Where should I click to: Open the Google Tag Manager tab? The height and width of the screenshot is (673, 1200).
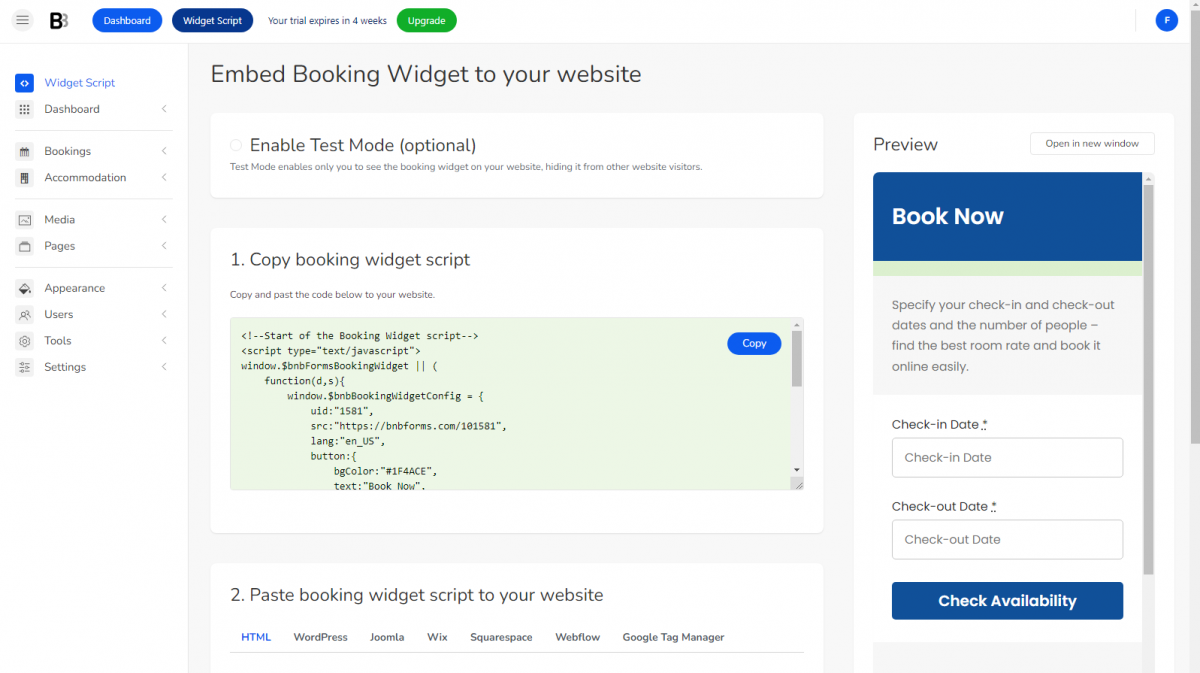pos(673,637)
